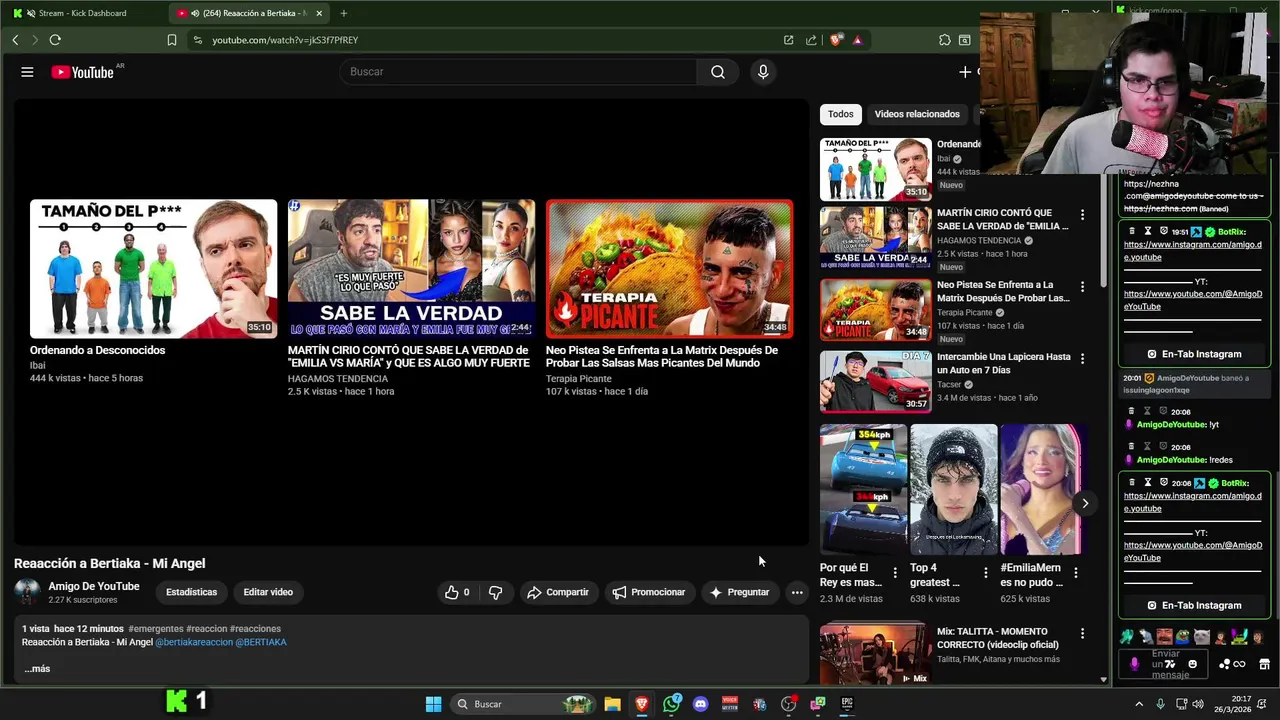The height and width of the screenshot is (720, 1280).
Task: Select the 'Todos' filter chip
Action: click(841, 114)
